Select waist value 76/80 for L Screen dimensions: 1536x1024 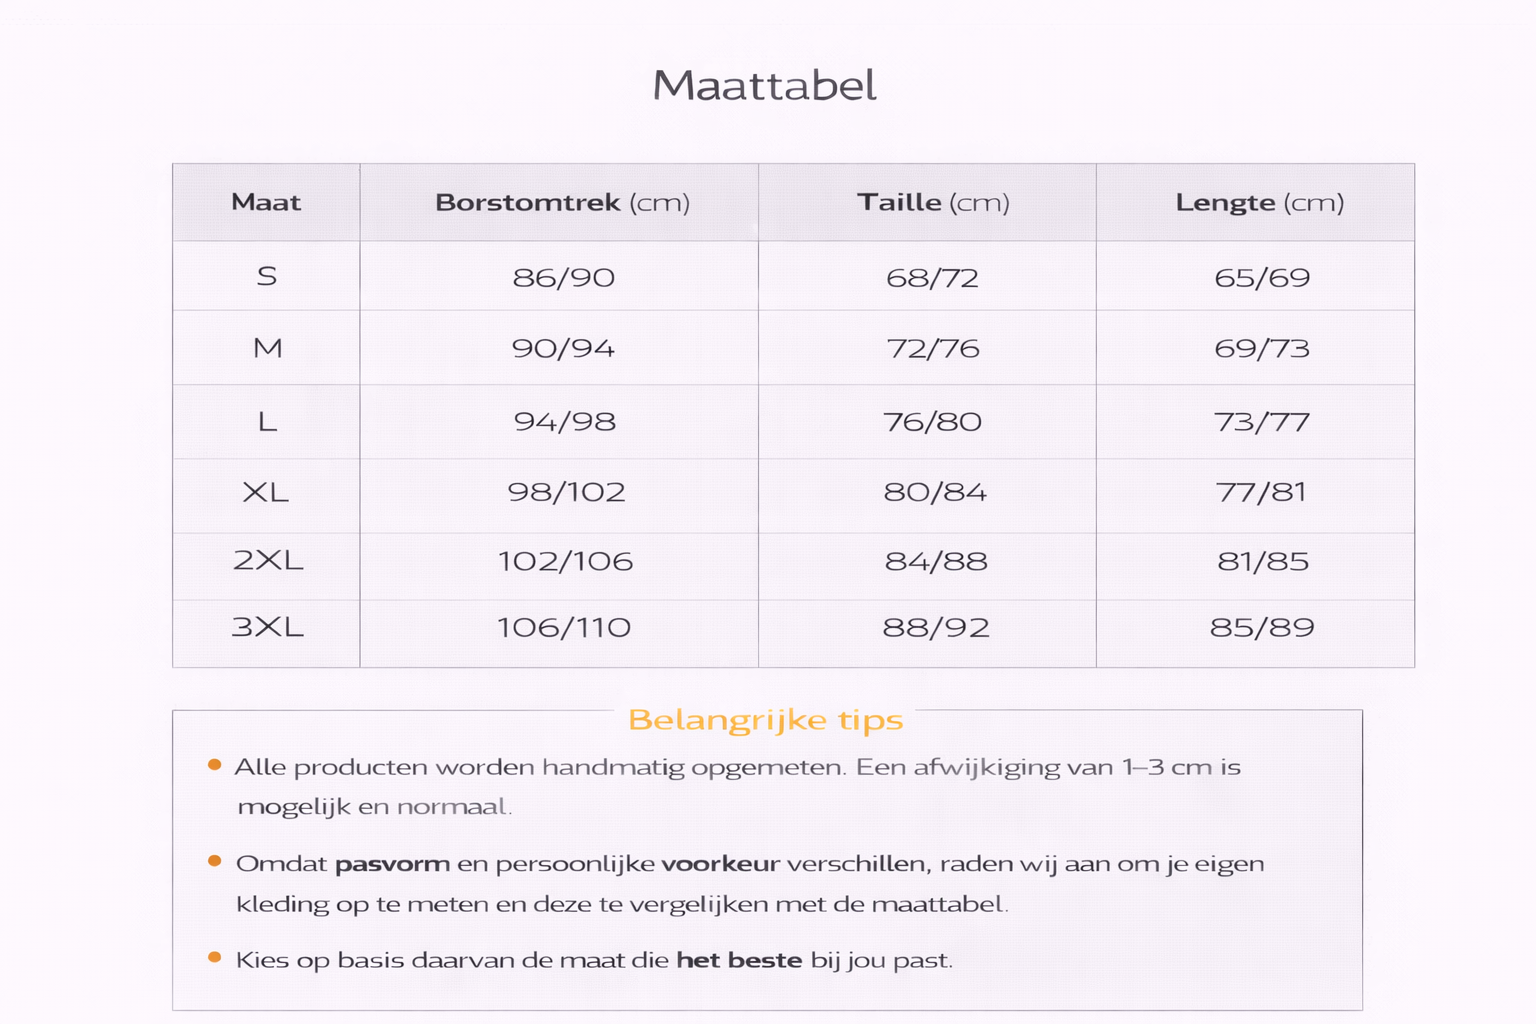(x=932, y=422)
